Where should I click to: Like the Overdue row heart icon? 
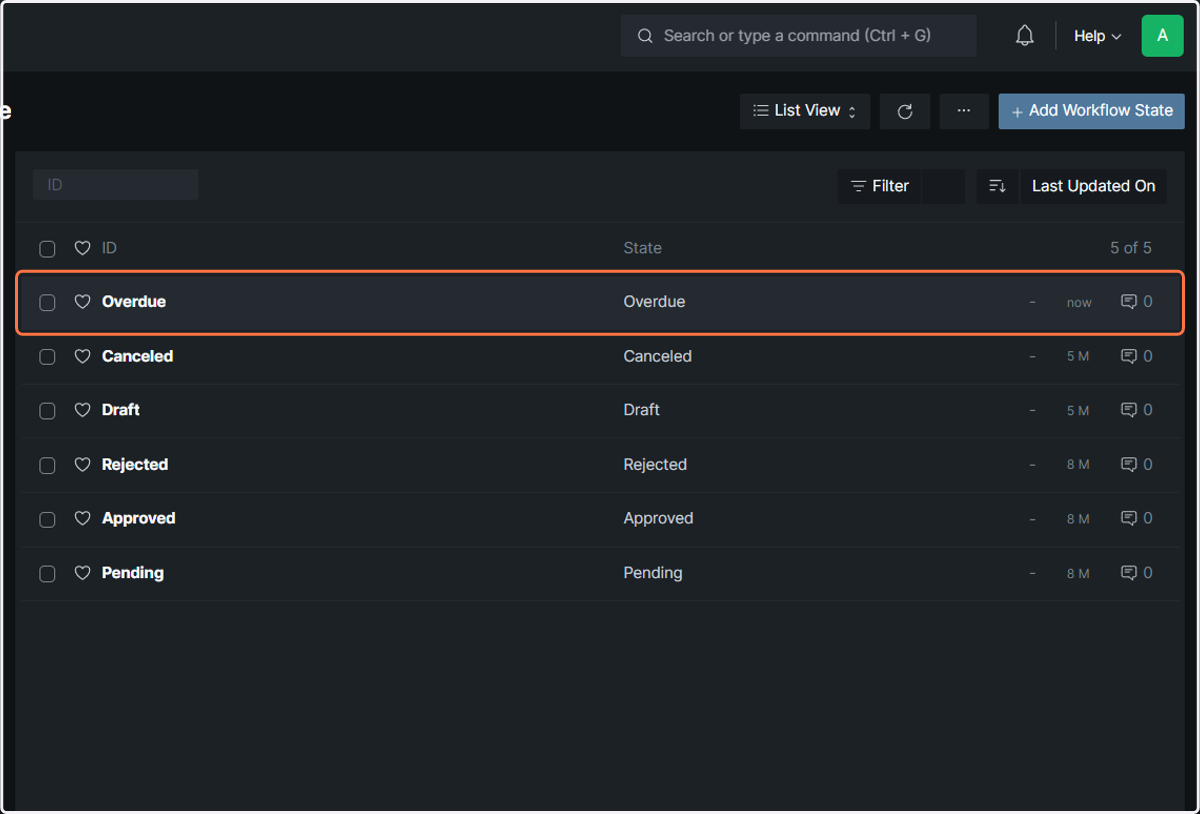(83, 302)
